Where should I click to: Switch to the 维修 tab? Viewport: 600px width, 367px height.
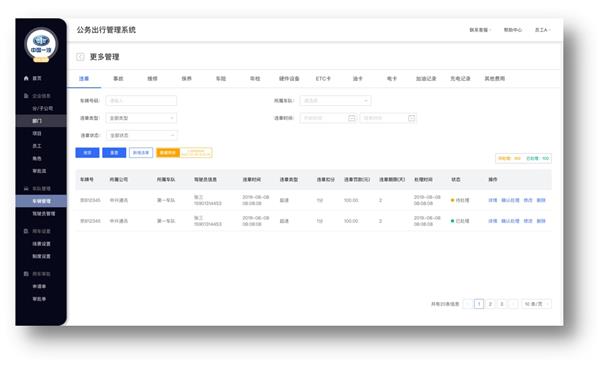152,78
